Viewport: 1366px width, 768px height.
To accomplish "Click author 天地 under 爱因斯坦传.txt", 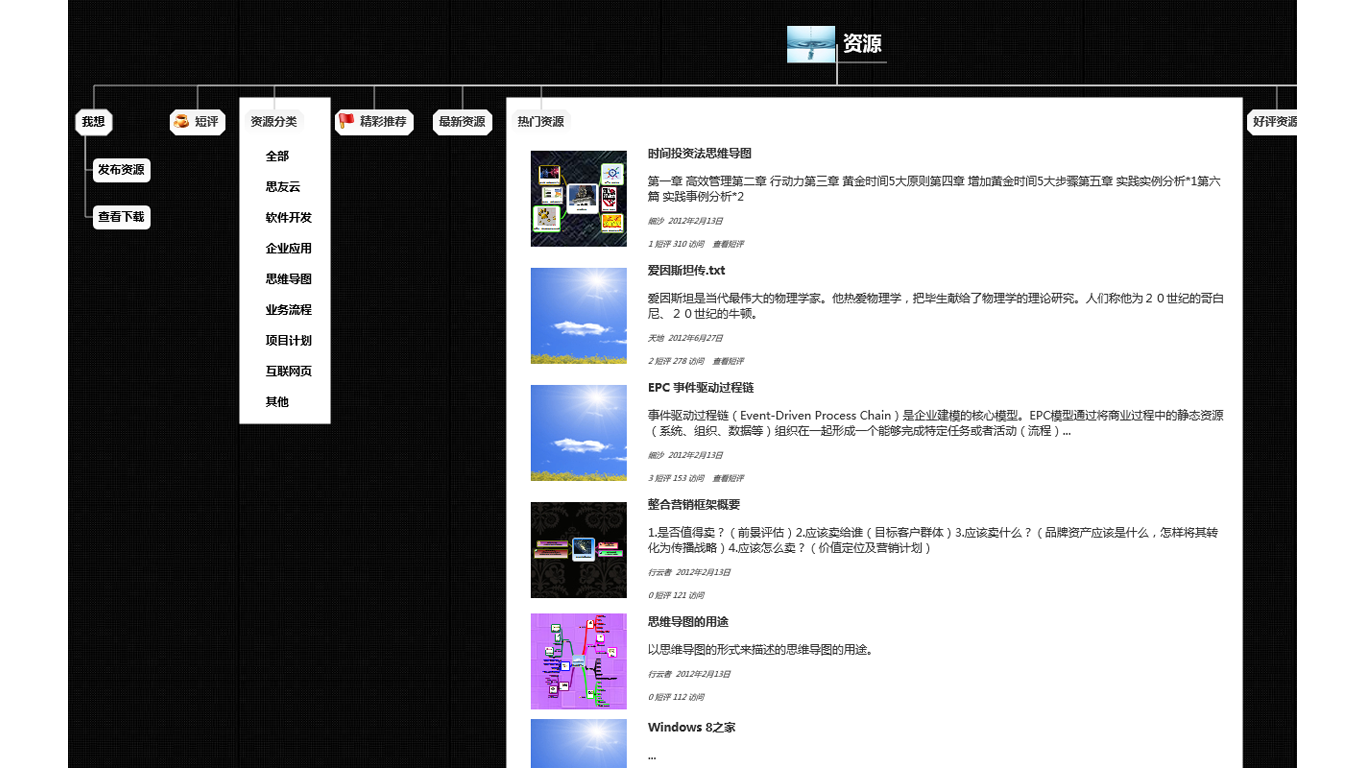I will (656, 338).
